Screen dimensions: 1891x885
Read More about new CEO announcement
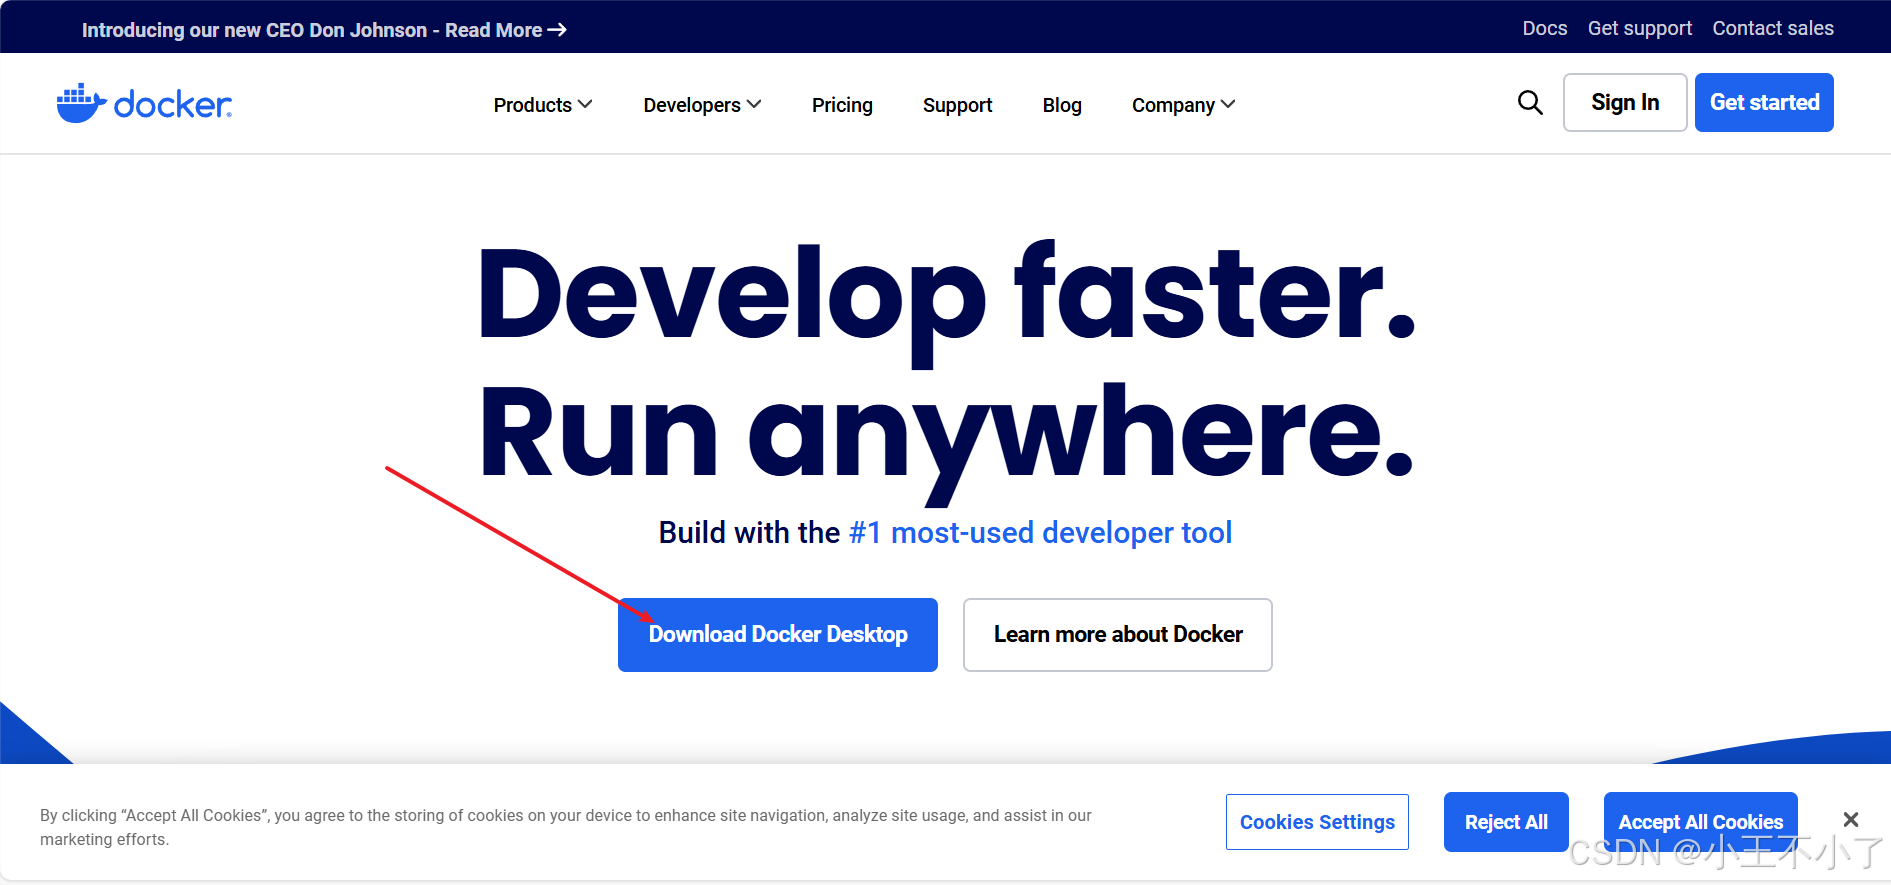[x=506, y=30]
